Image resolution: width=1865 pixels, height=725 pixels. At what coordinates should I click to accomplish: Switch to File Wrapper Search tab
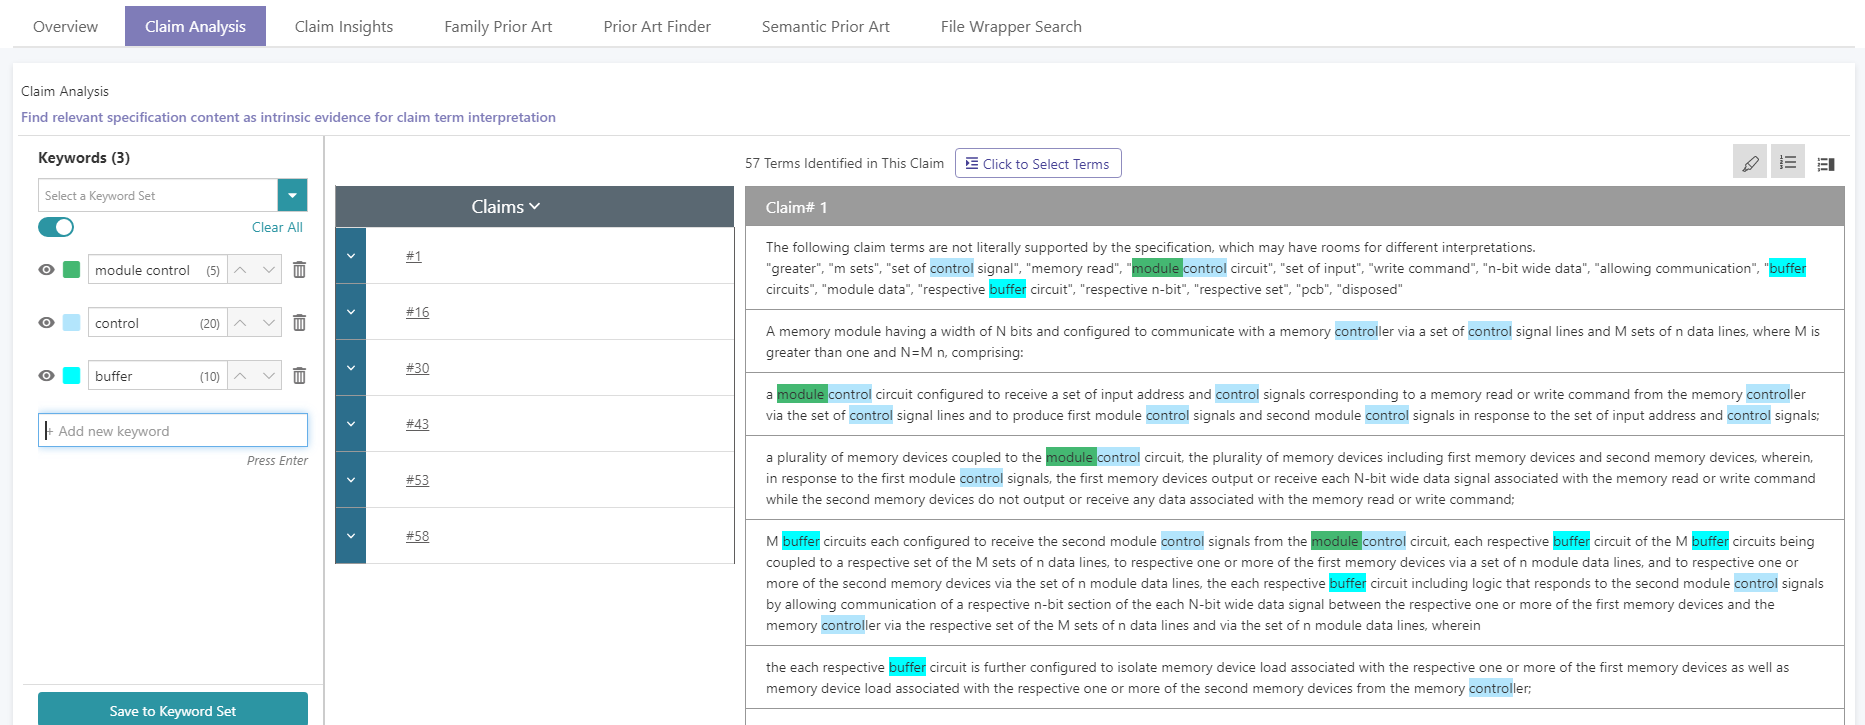click(1011, 26)
